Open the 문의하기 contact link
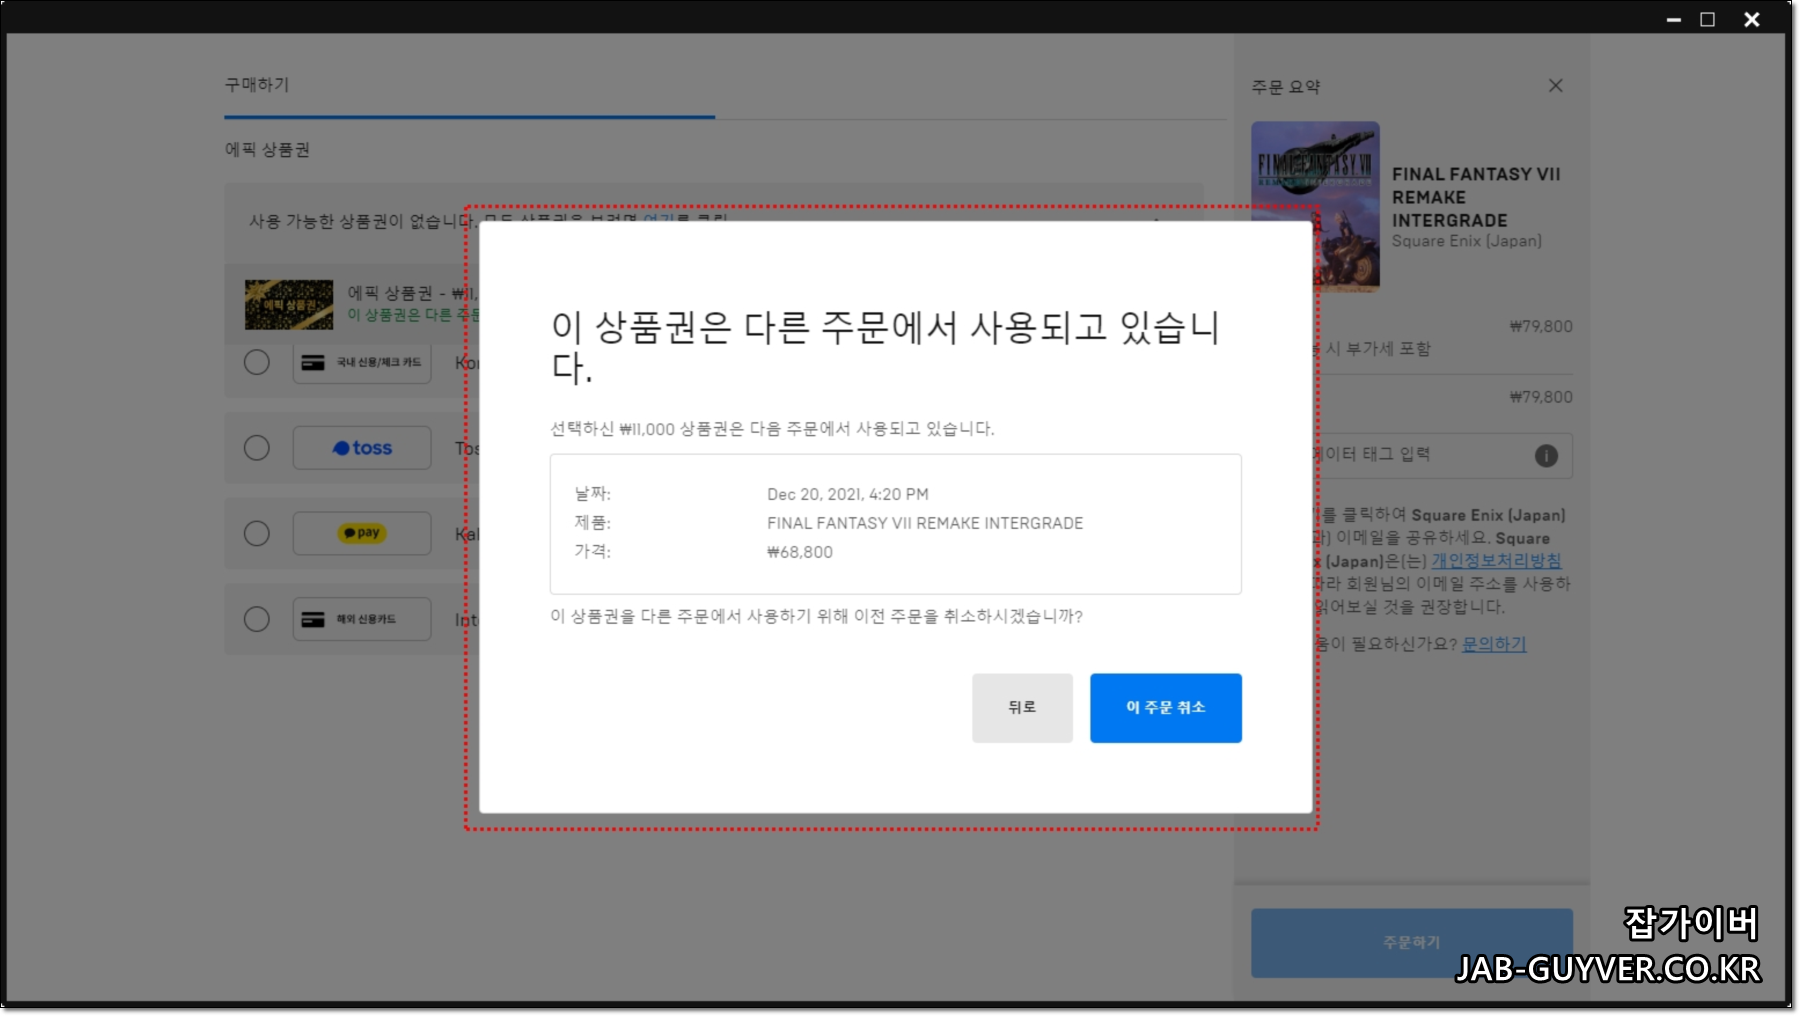Image resolution: width=1800 pixels, height=1016 pixels. [x=1494, y=644]
